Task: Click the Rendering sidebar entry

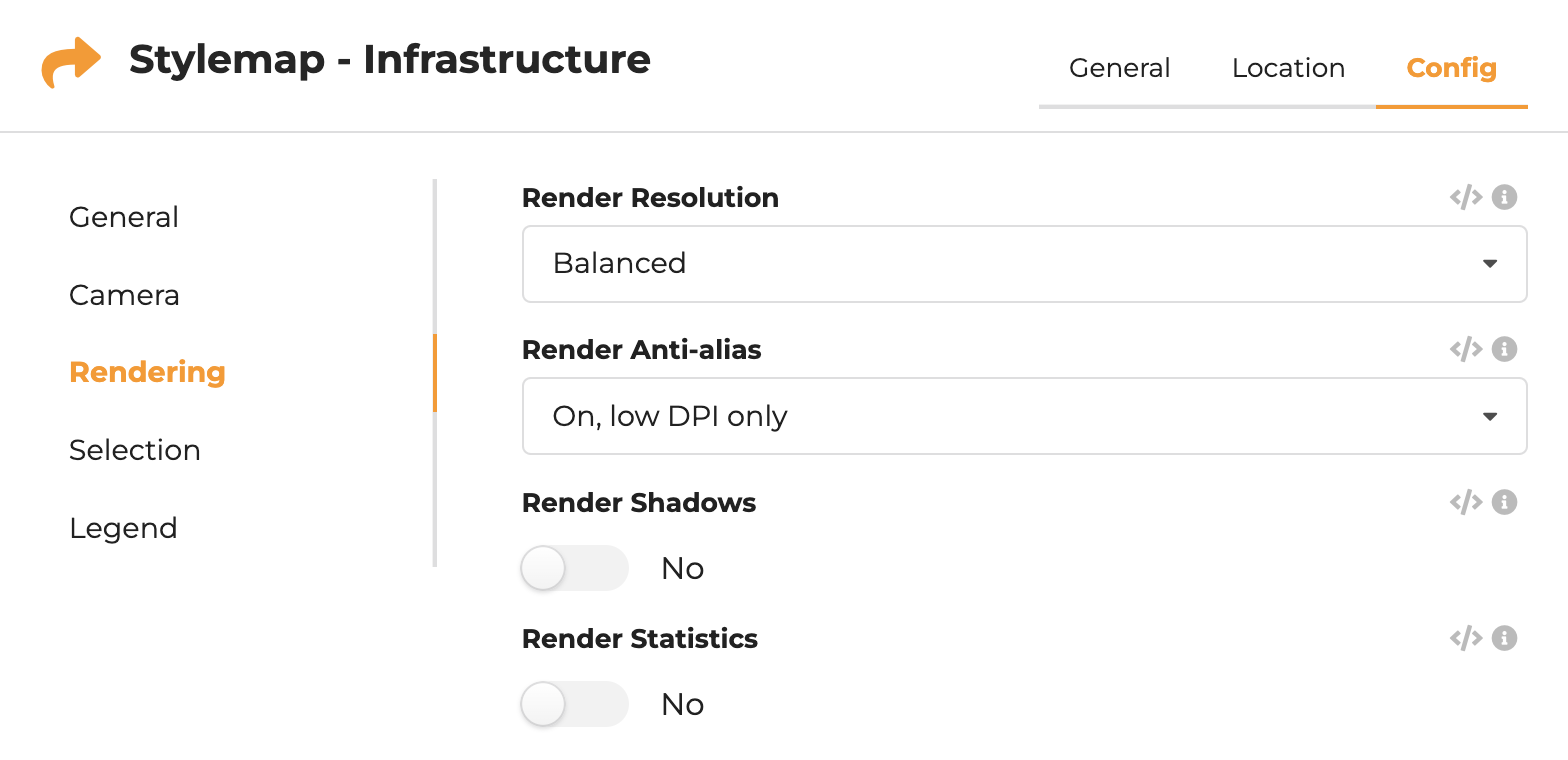Action: coord(146,371)
